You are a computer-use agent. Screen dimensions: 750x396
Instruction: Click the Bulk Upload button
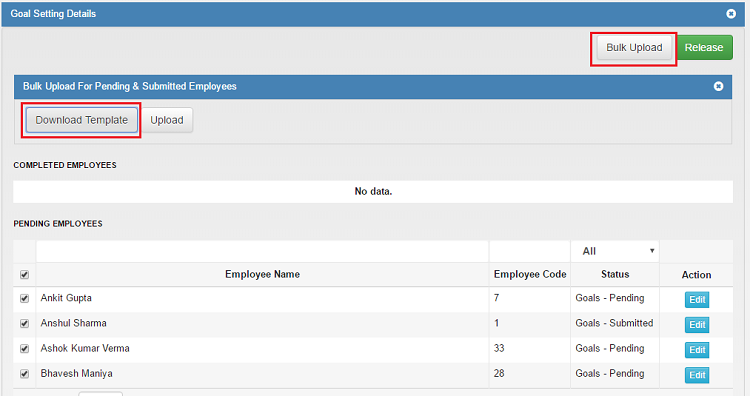coord(634,47)
